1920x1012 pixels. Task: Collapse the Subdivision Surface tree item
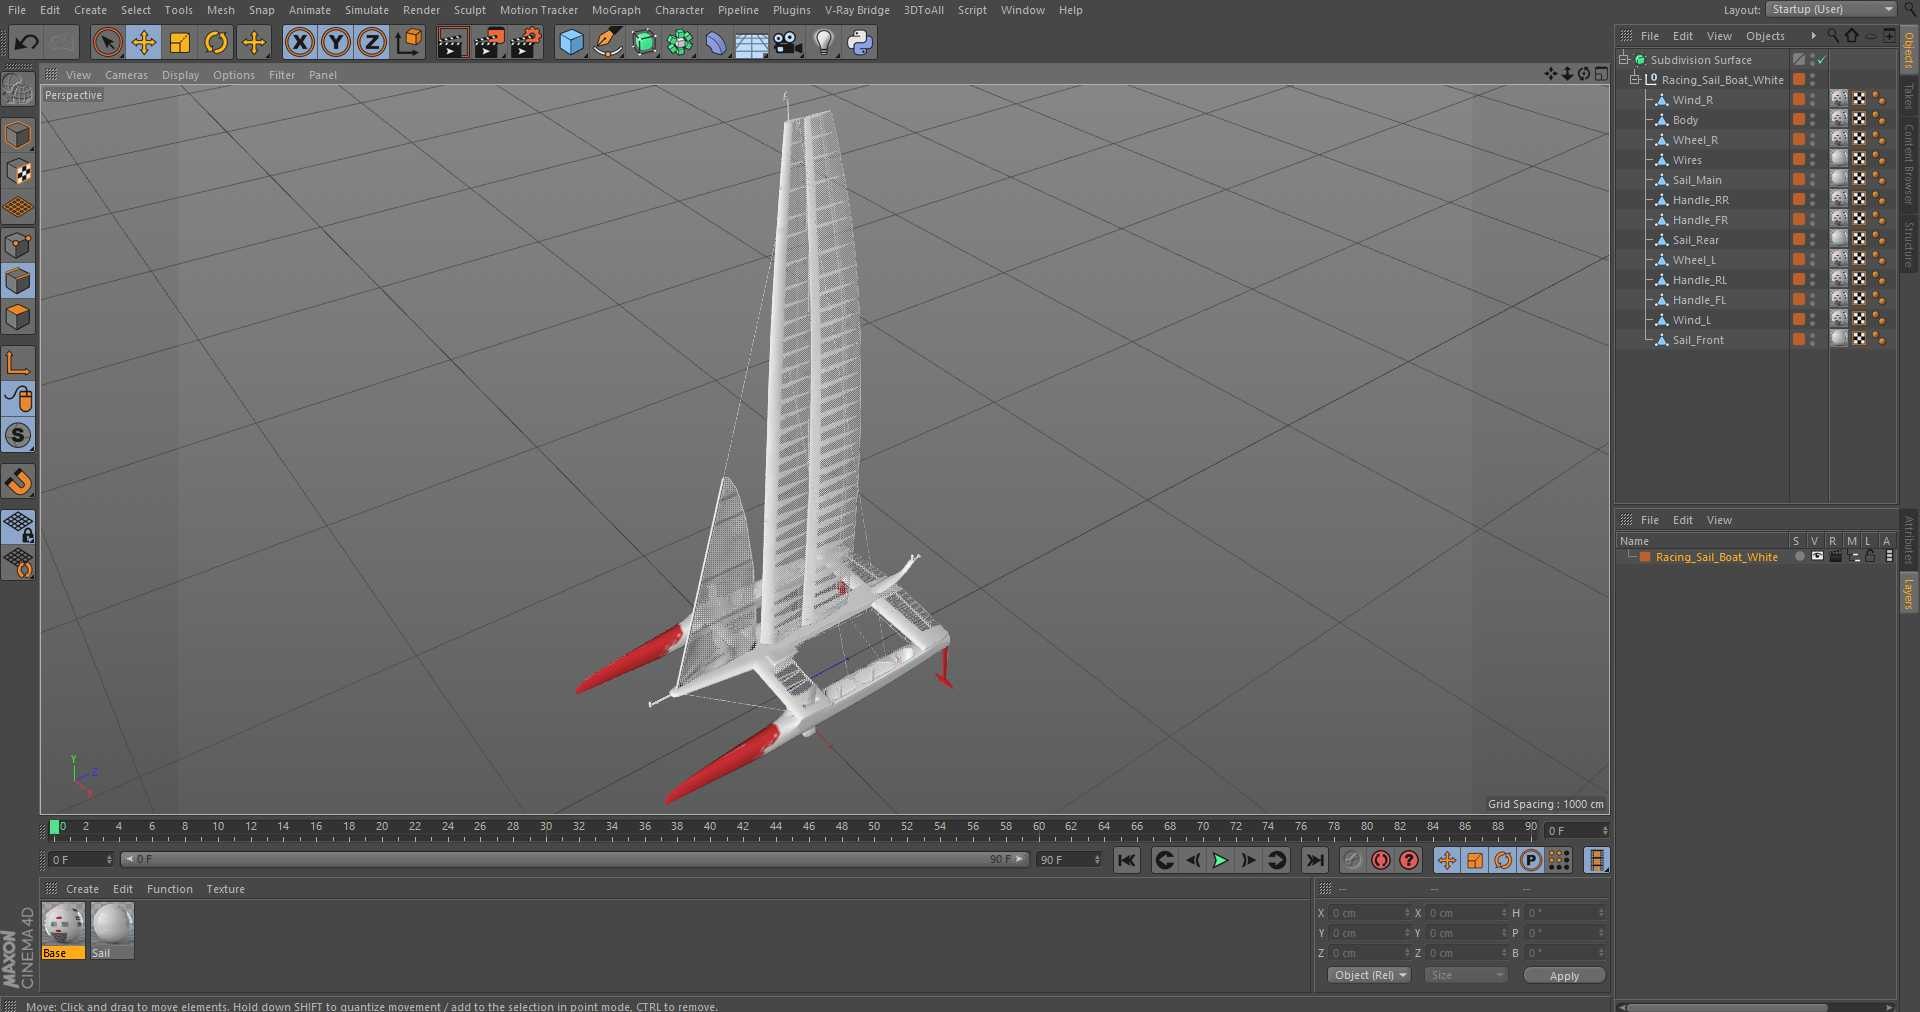click(1624, 59)
